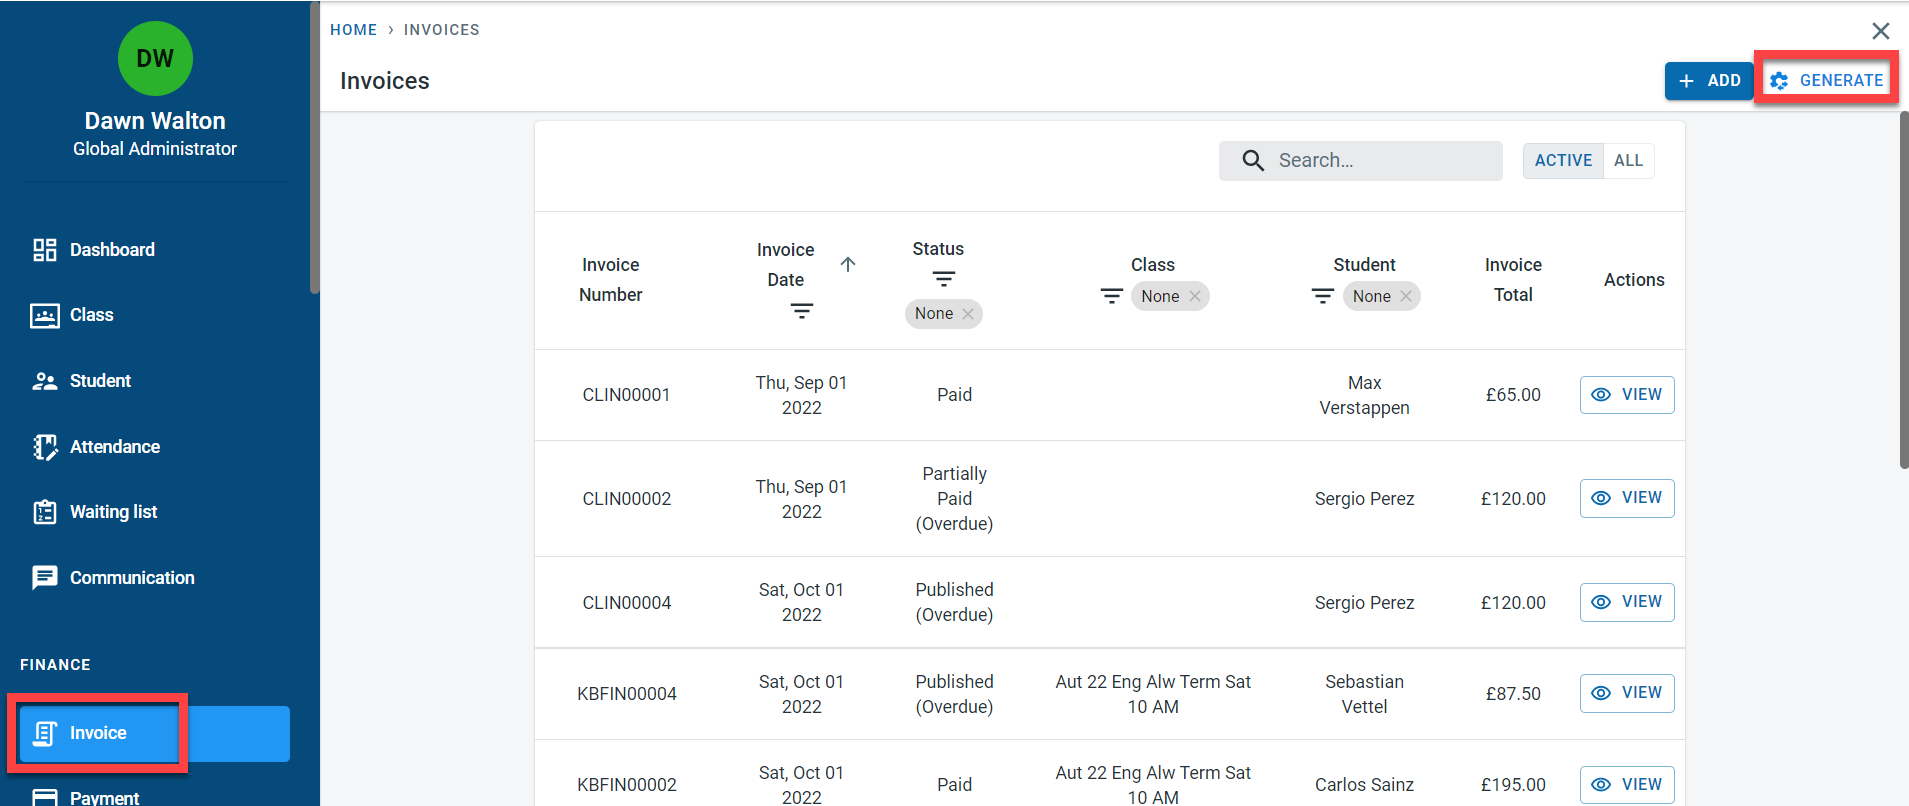Remove the Status None filter chip
This screenshot has width=1909, height=806.
[x=968, y=314]
